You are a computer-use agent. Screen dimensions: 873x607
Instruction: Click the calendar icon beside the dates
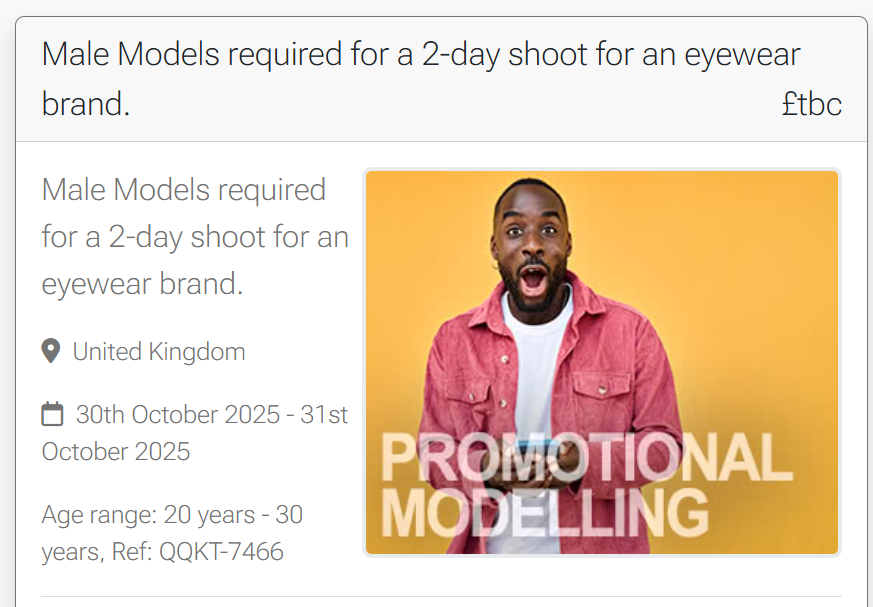tap(52, 414)
